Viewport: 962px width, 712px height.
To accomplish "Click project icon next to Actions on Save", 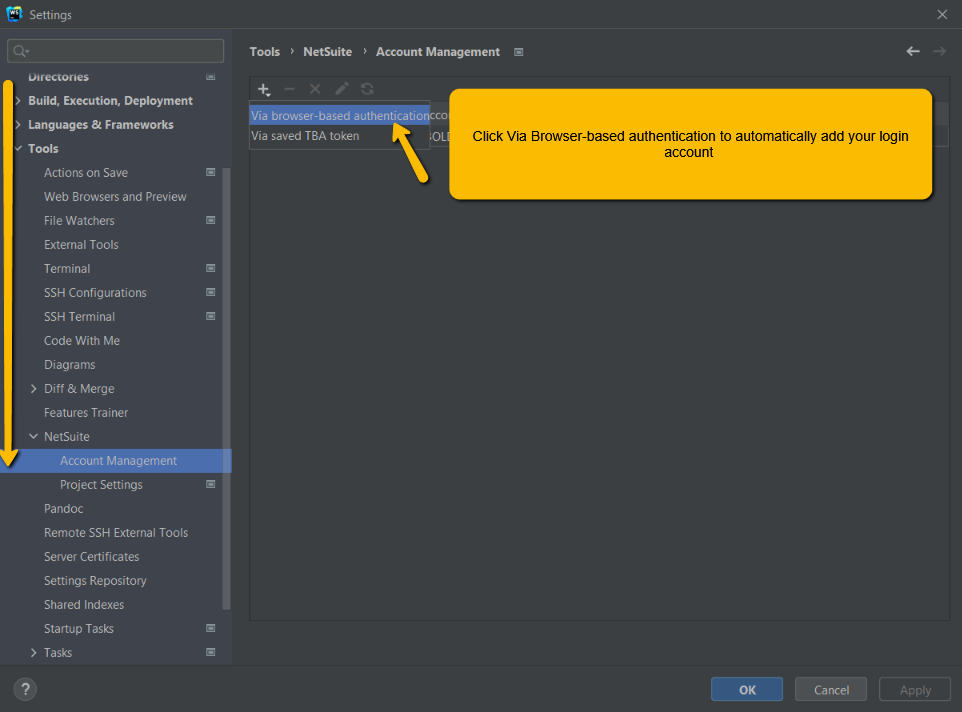I will point(210,172).
